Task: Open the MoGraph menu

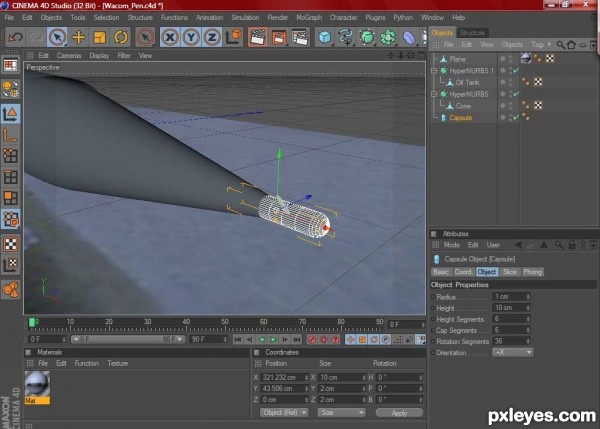Action: tap(309, 18)
